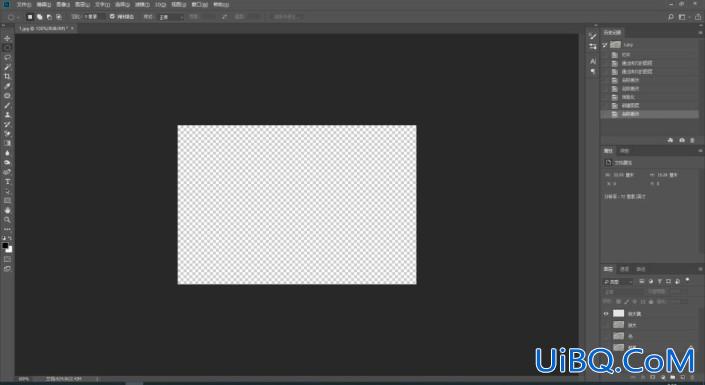Select the Clone Stamp tool

(7, 115)
